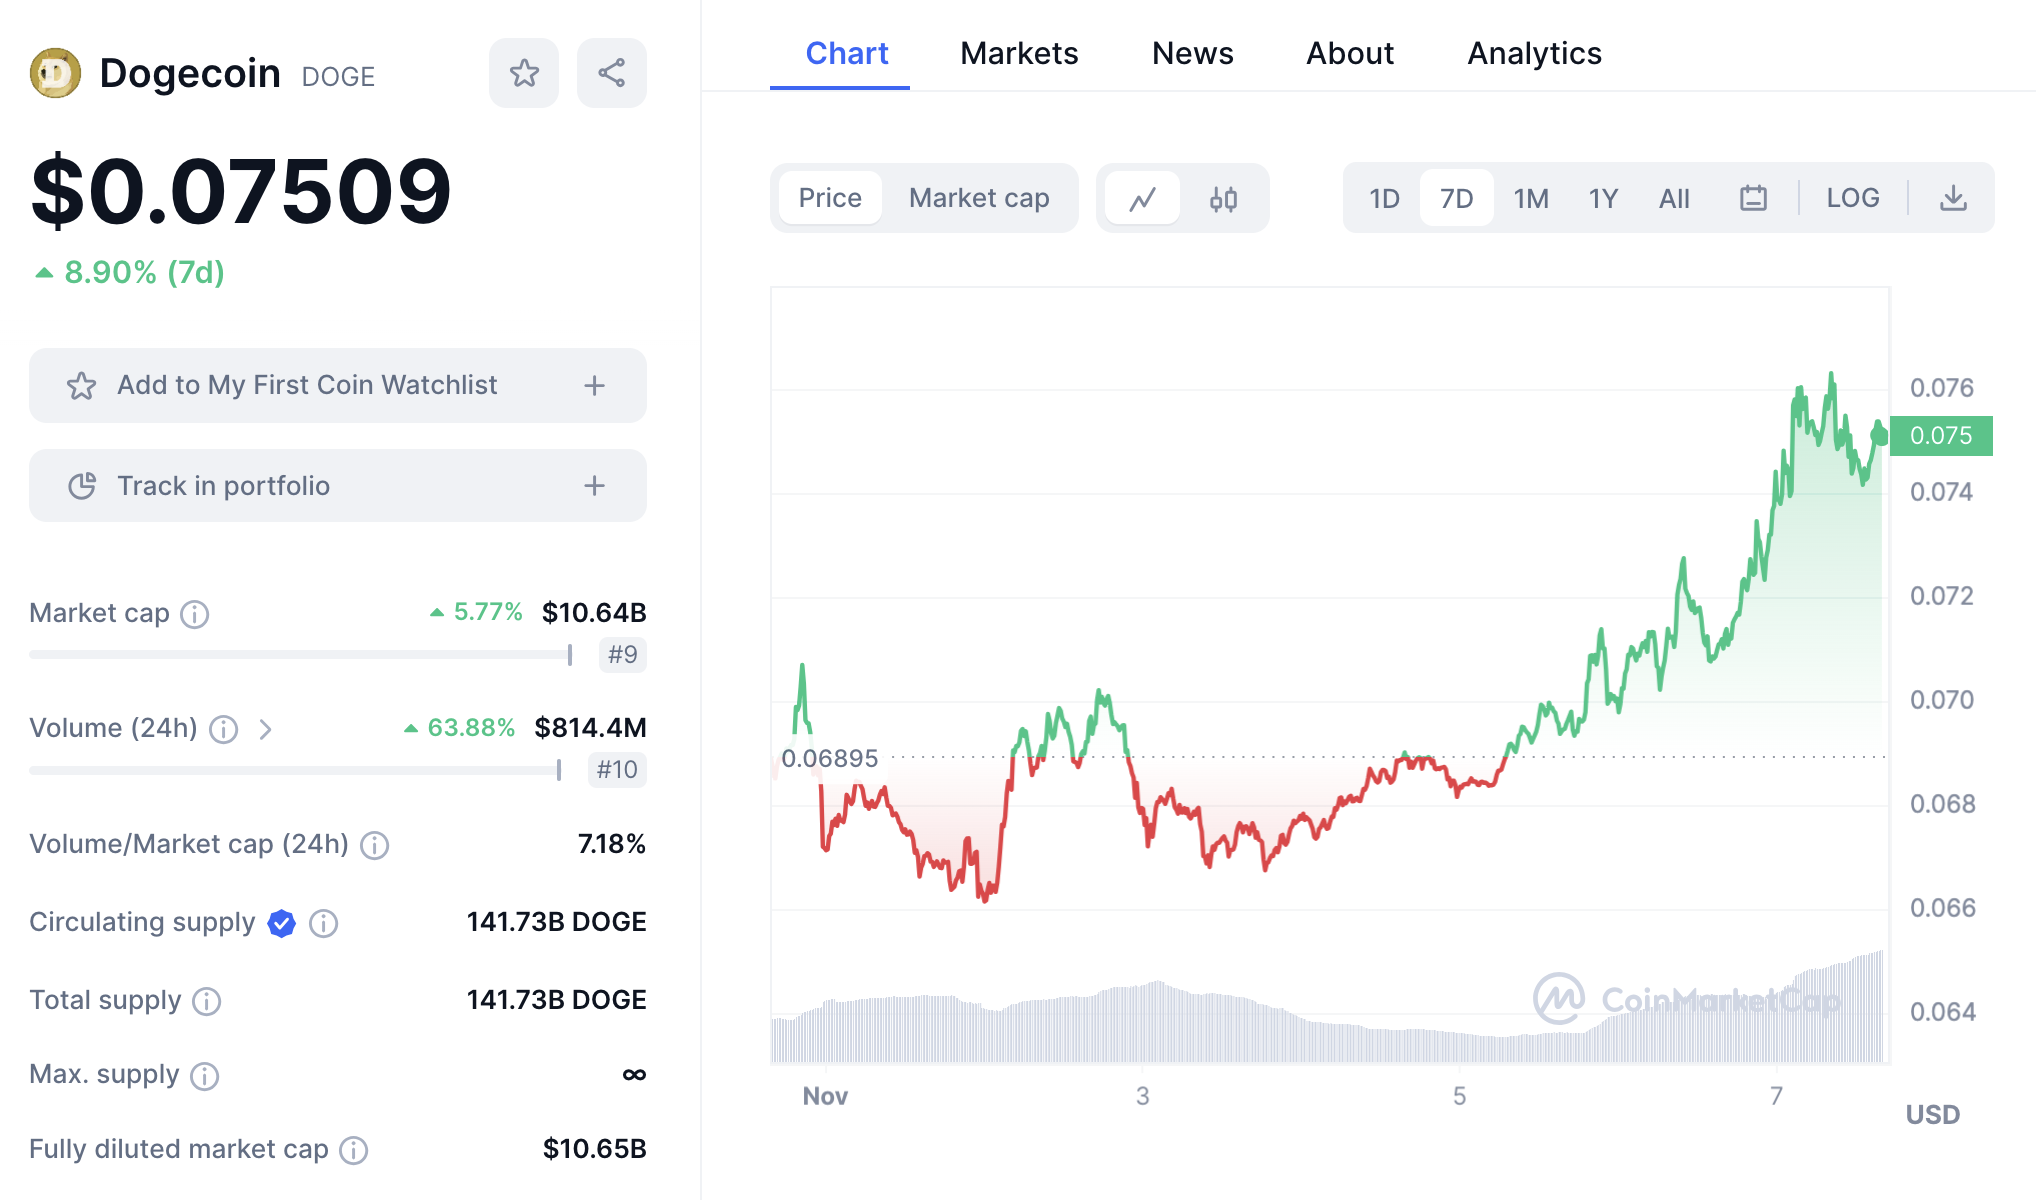Select the 1D time range
The height and width of the screenshot is (1200, 2036).
coord(1384,198)
